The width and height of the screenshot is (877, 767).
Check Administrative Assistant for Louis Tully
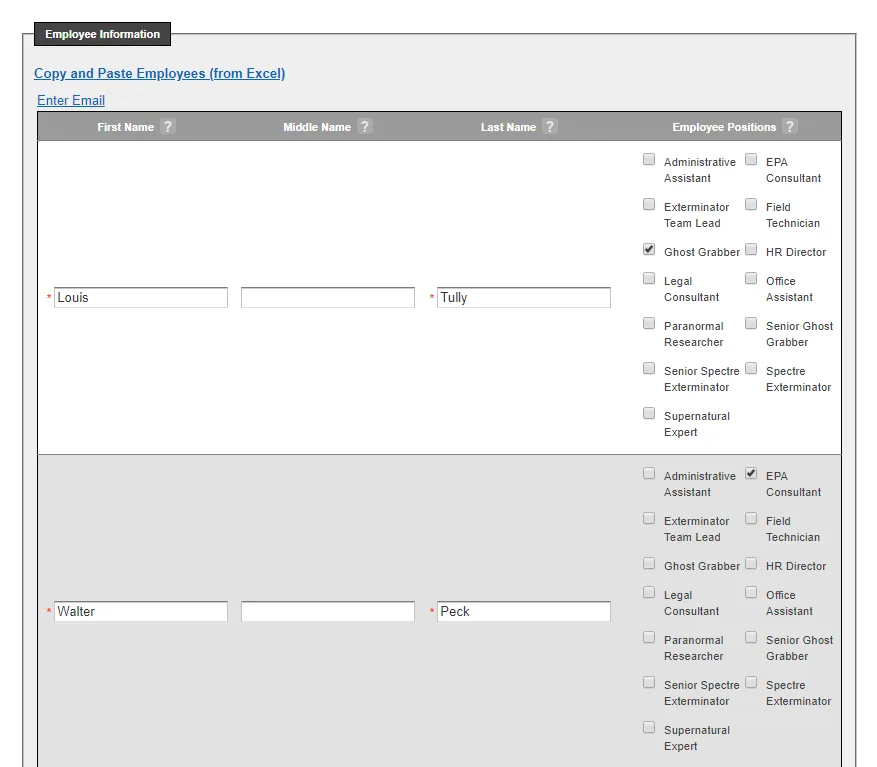(649, 159)
